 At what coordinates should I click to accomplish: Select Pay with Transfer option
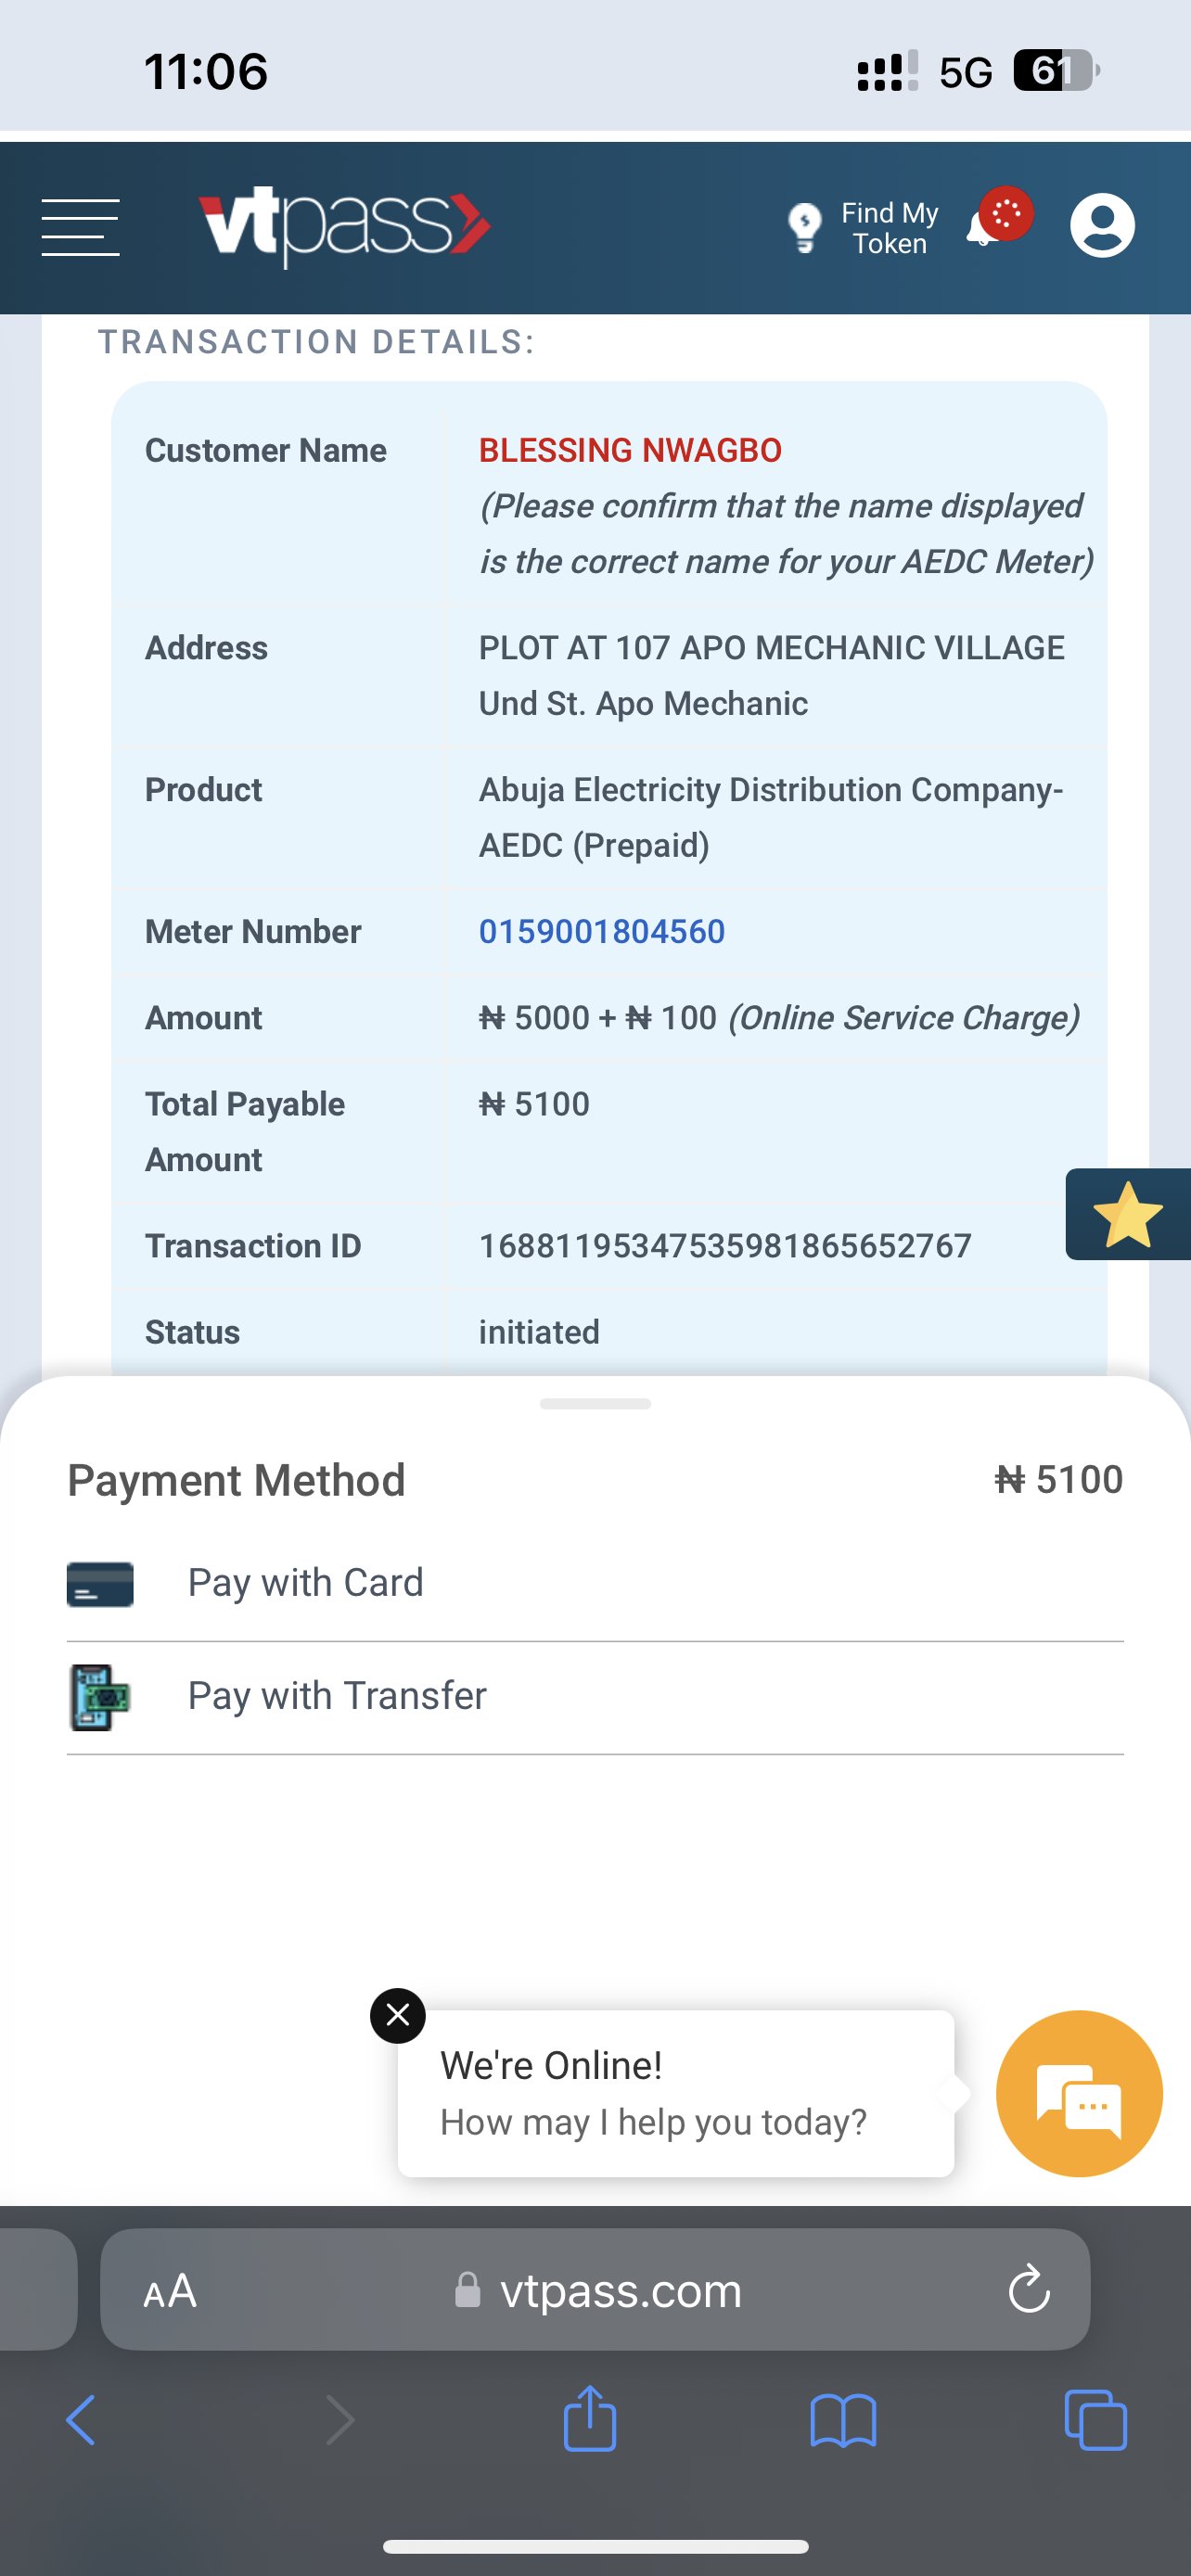337,1696
